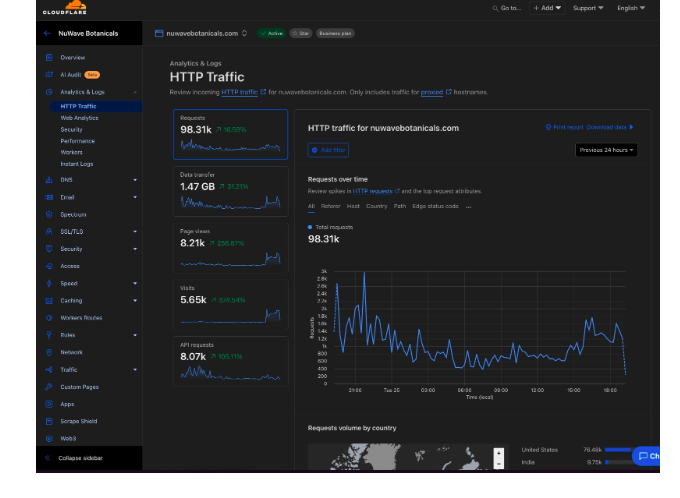Click the Print report link
680x498 pixels.
[x=564, y=127]
